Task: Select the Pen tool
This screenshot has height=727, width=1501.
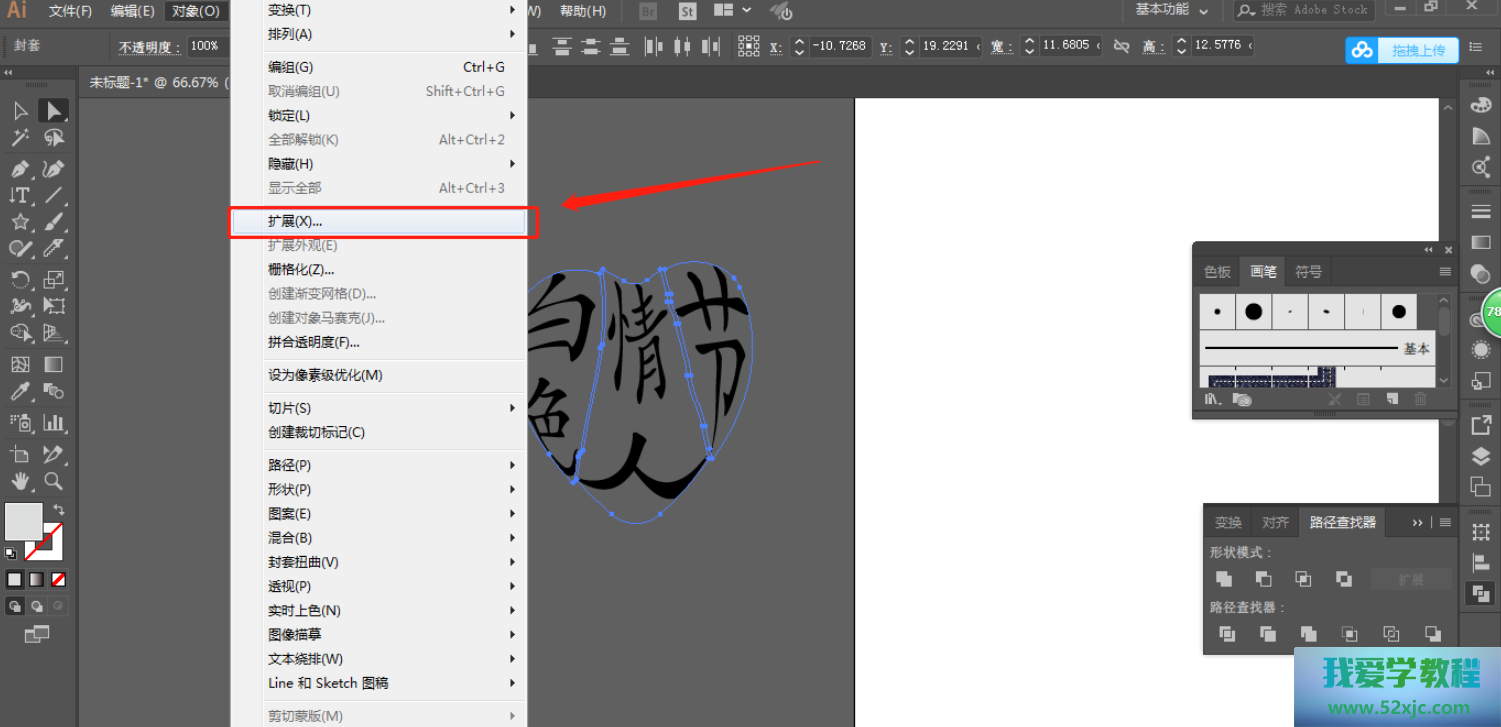Action: click(20, 169)
